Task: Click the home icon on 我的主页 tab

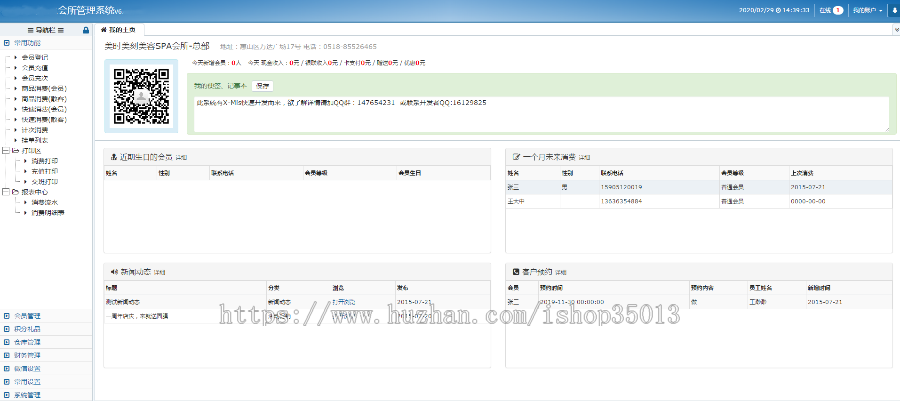Action: pyautogui.click(x=103, y=29)
